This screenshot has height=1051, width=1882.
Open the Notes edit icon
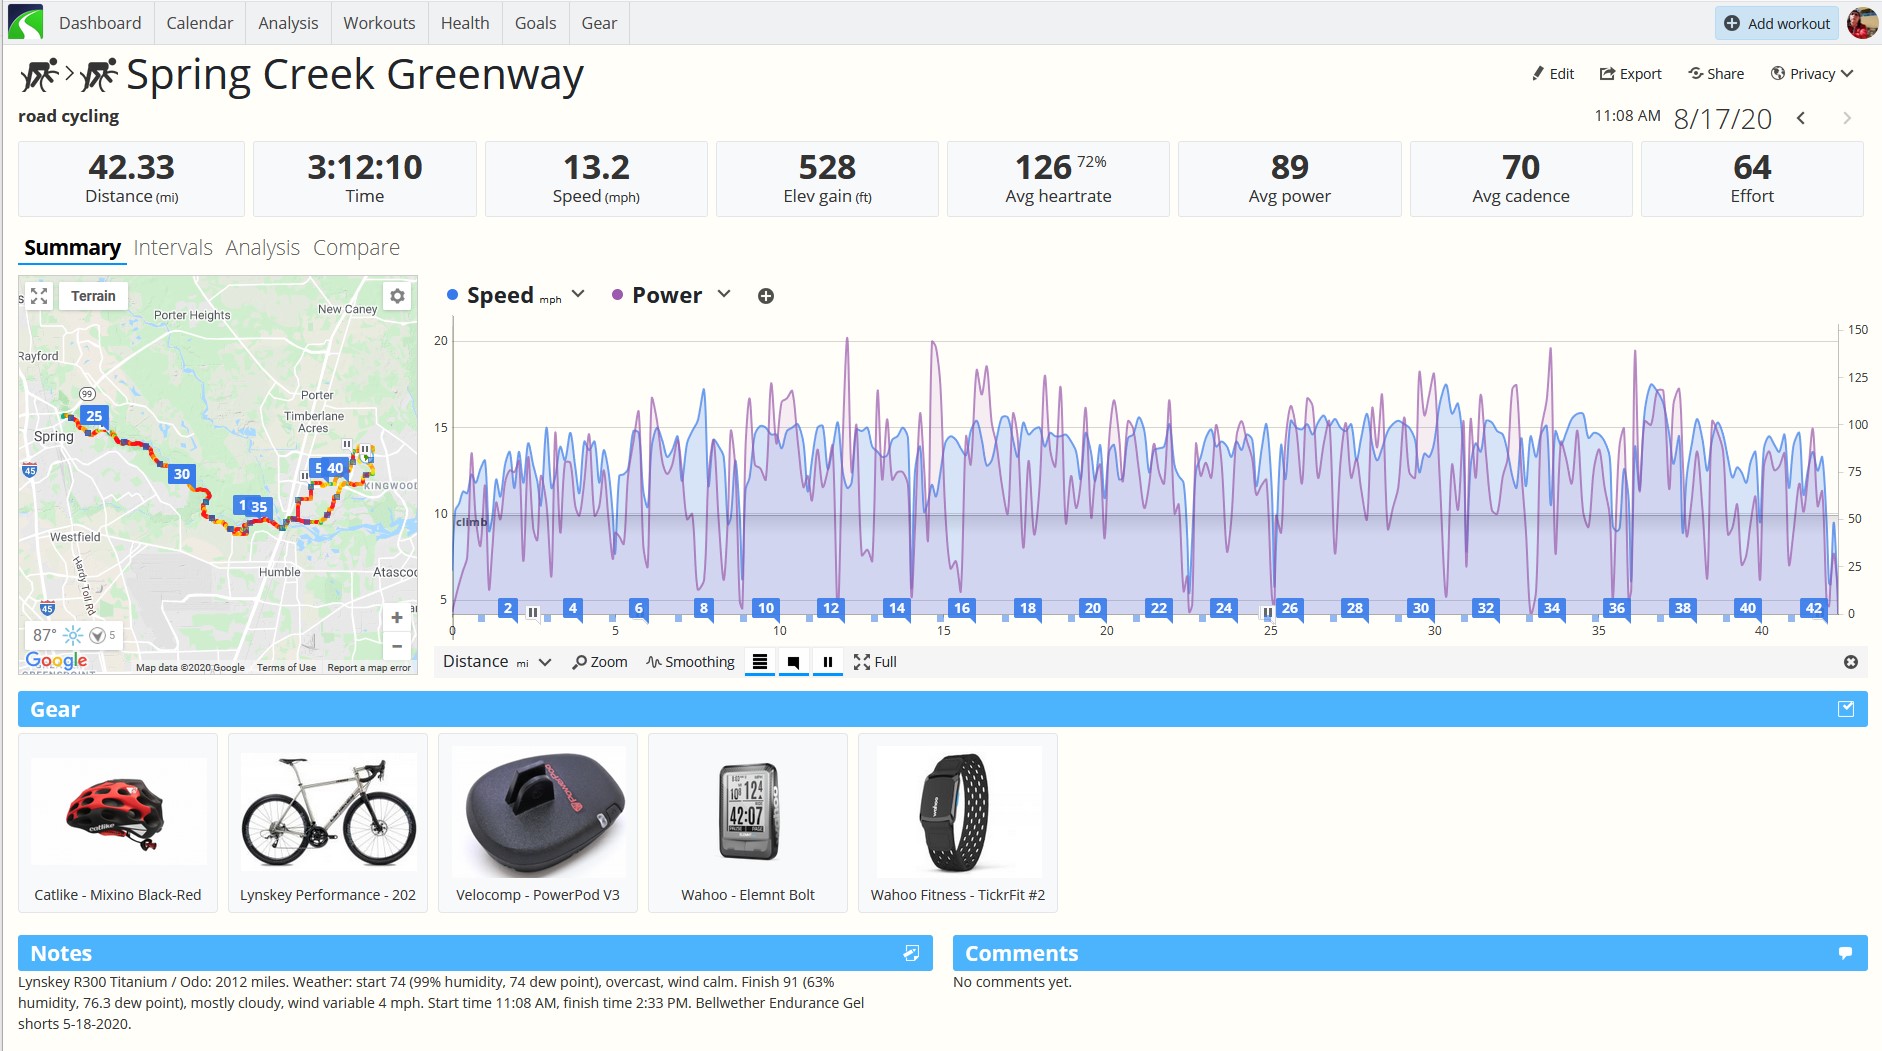(911, 953)
